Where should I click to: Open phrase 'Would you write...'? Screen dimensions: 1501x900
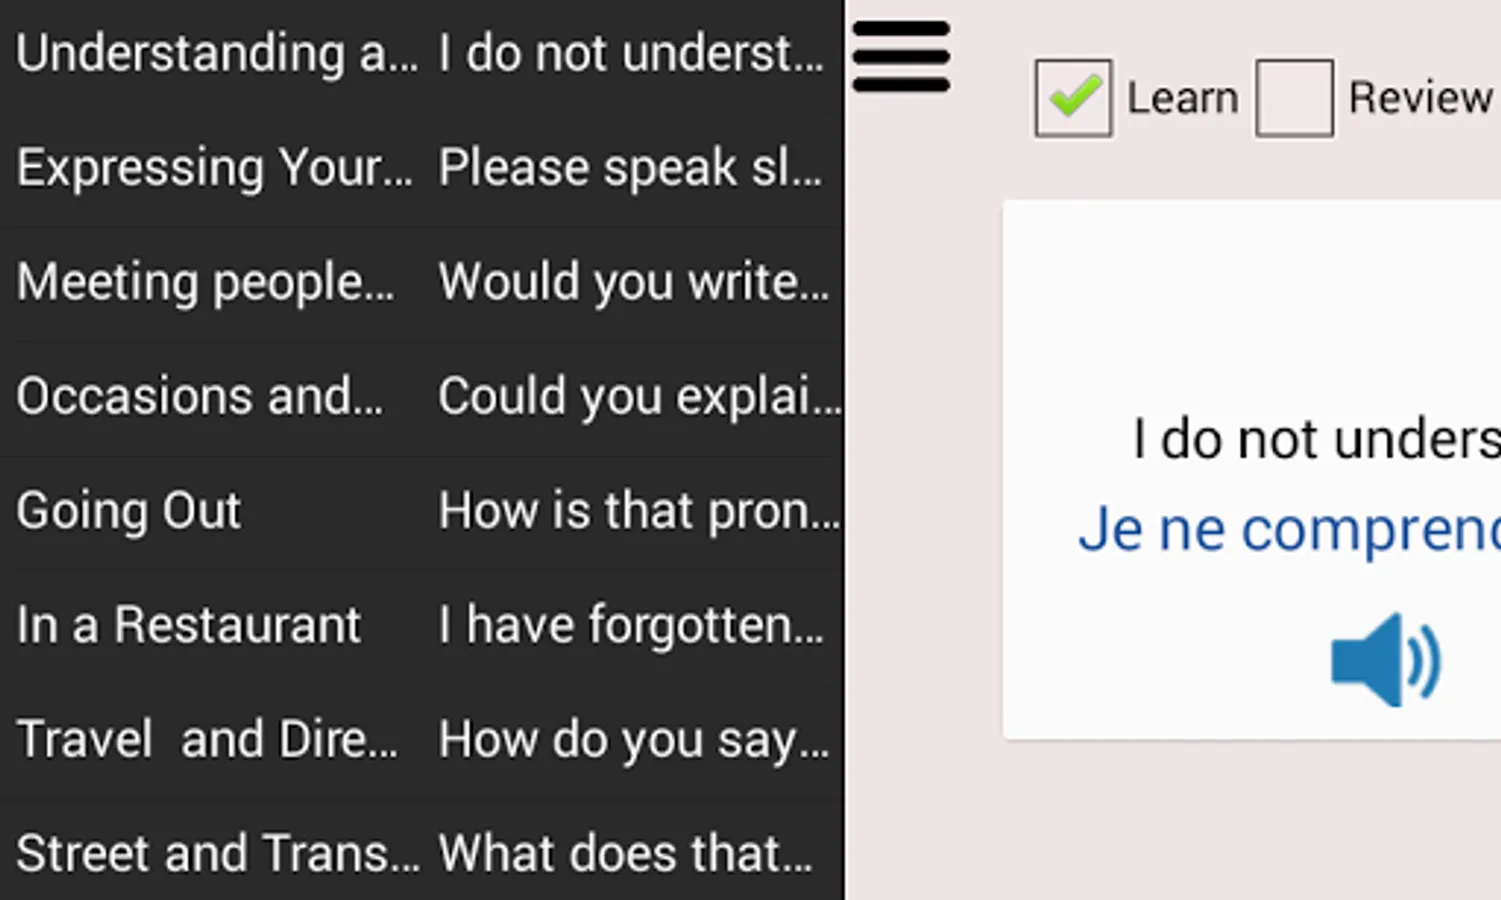[x=634, y=282]
